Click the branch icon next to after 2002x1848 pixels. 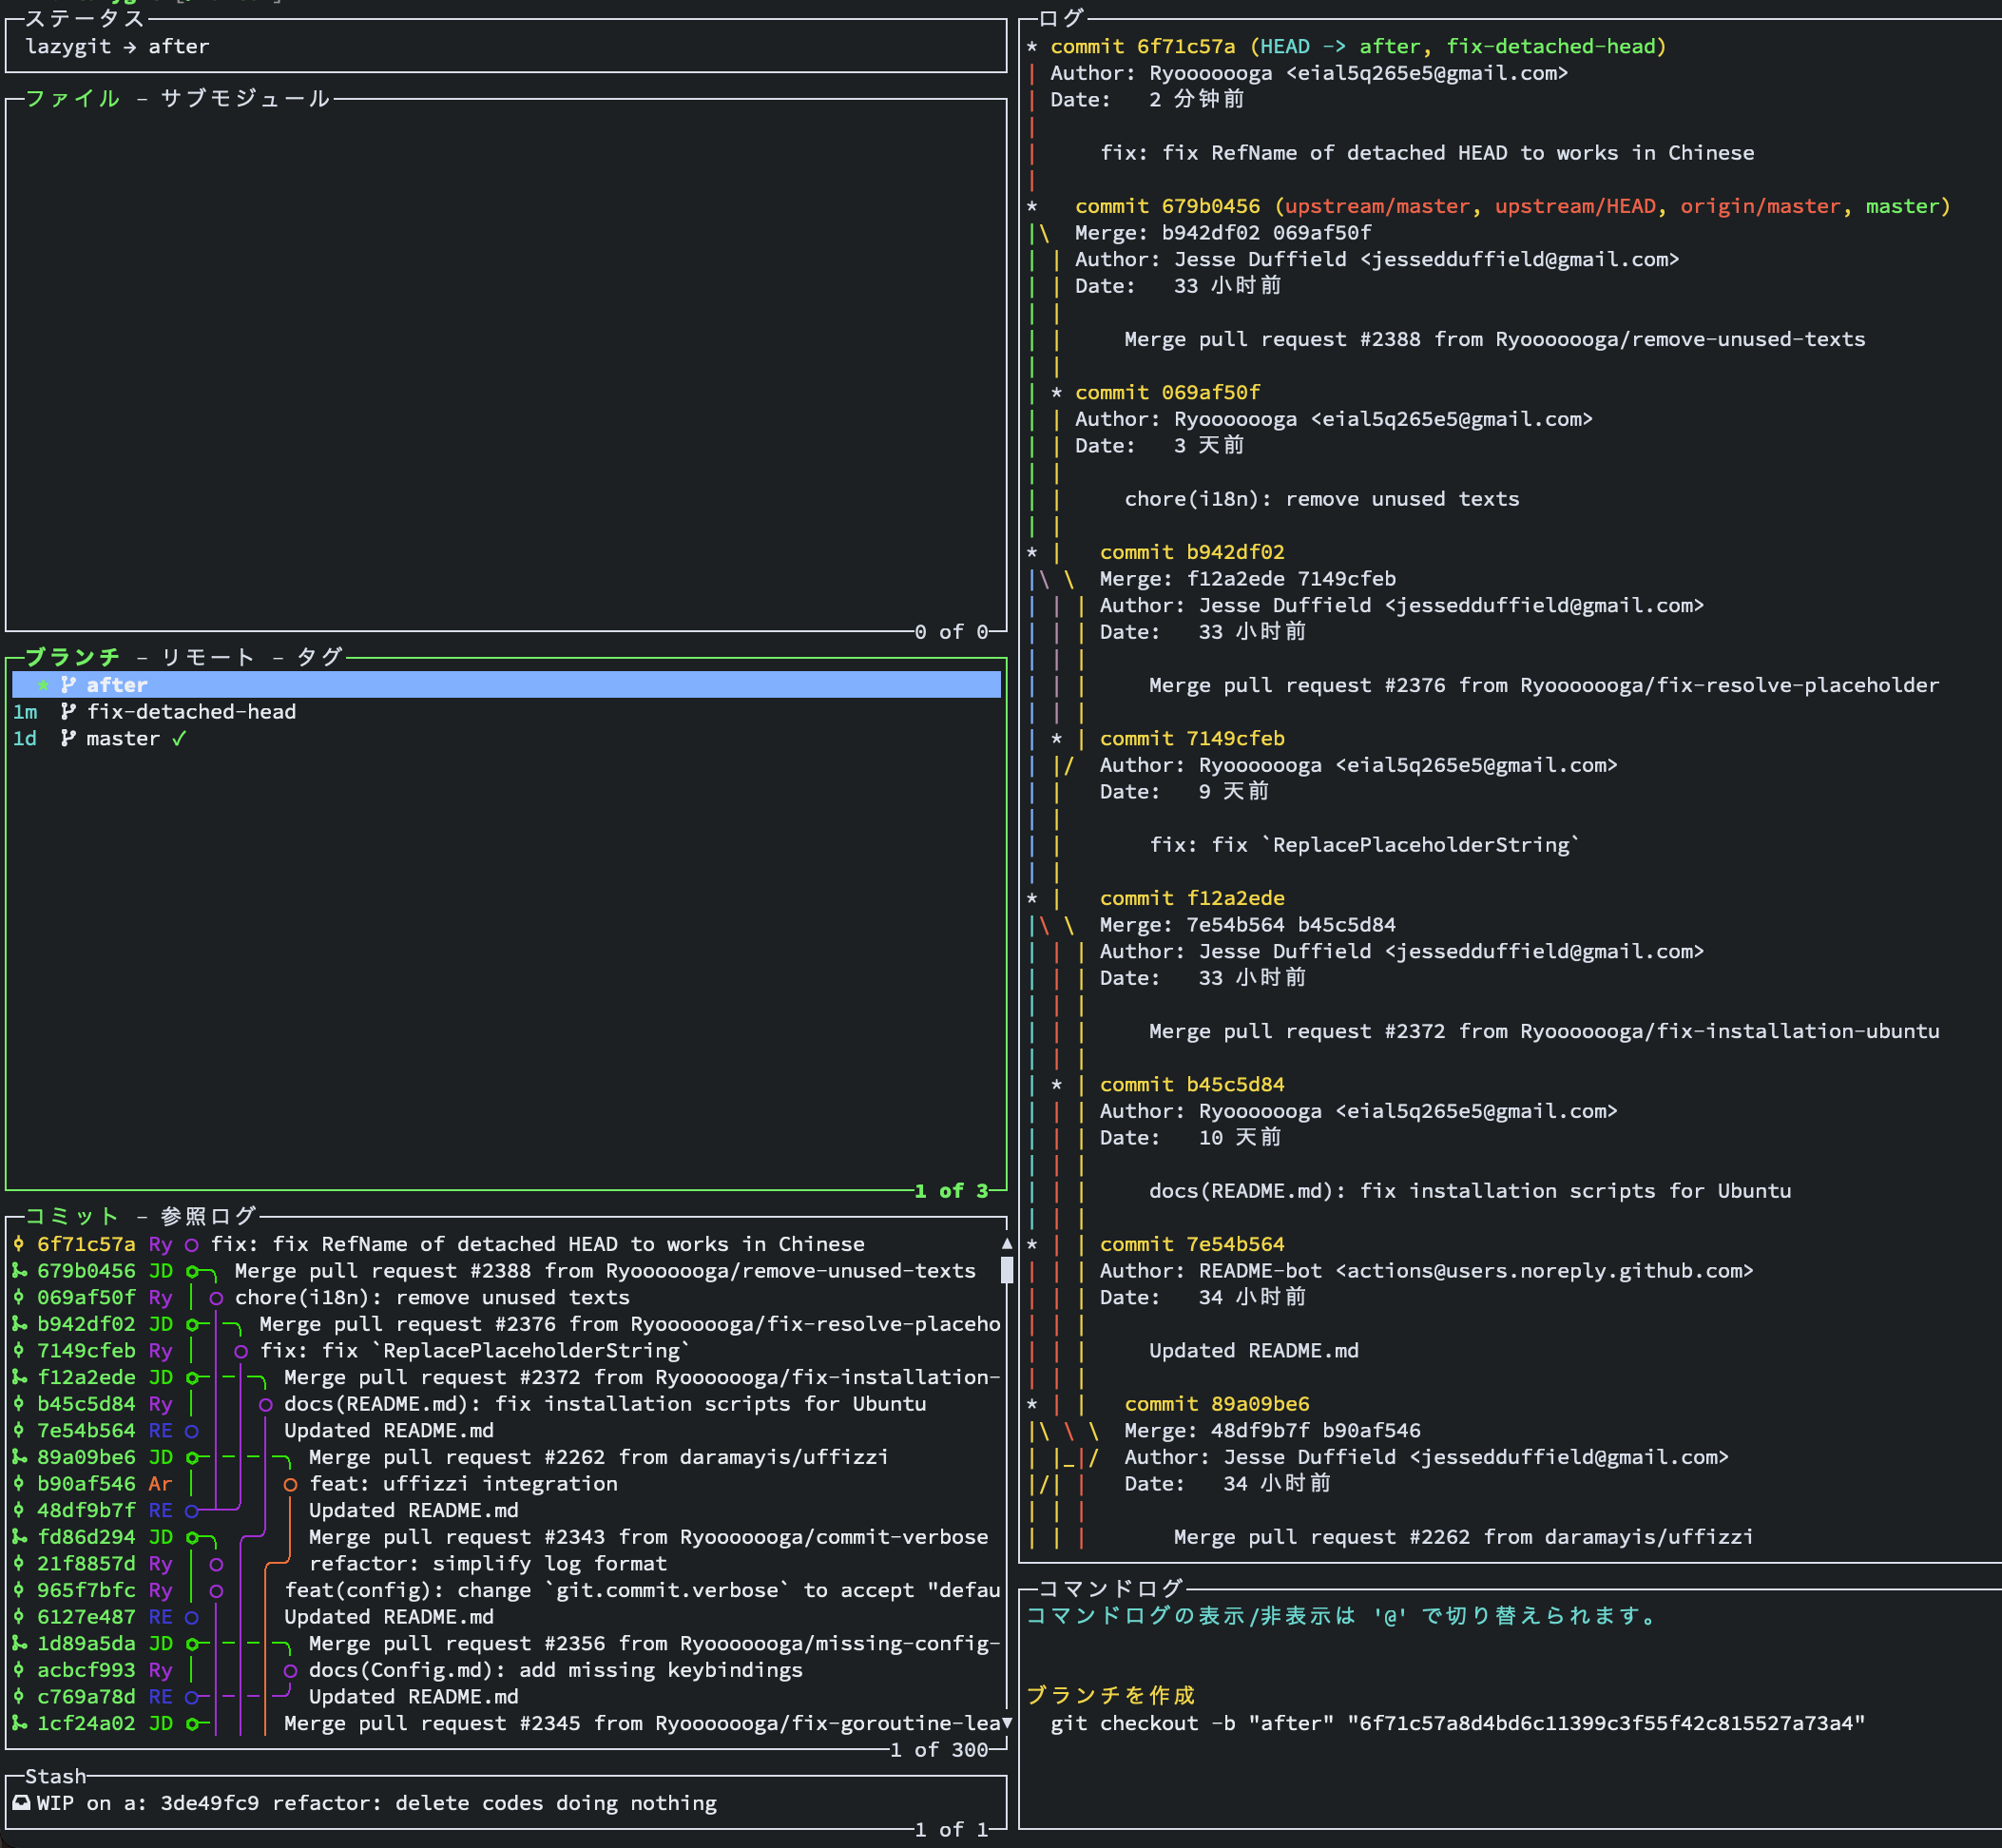tap(68, 685)
